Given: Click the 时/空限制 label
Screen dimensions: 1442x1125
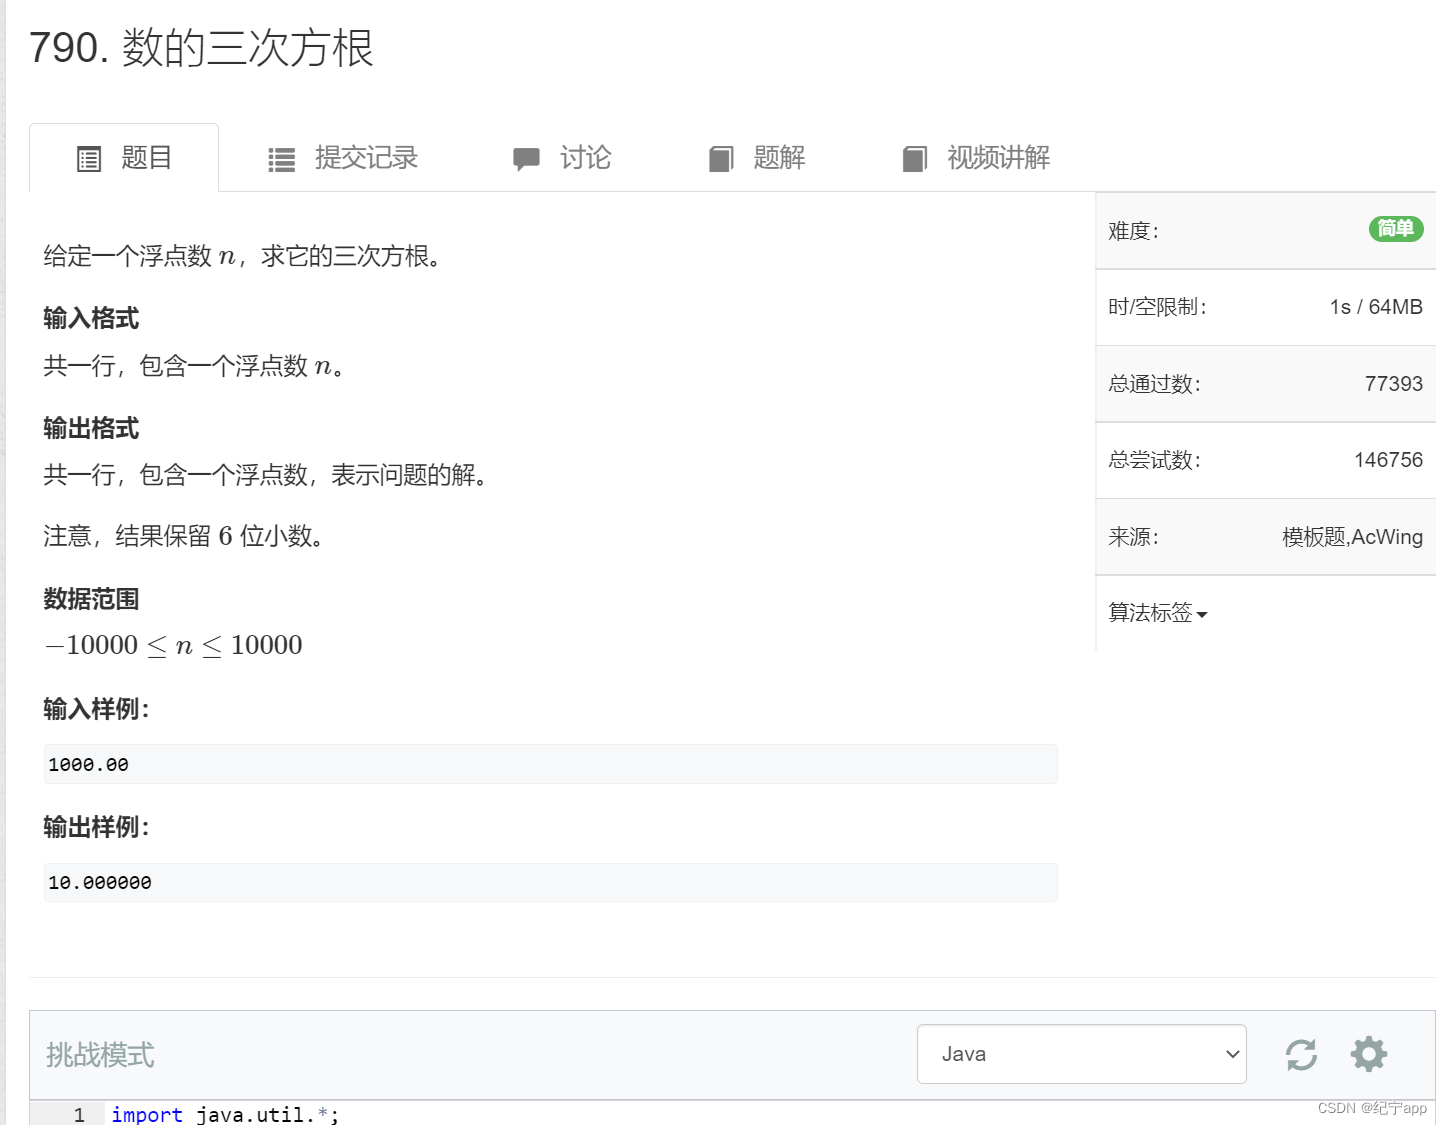Looking at the screenshot, I should [1158, 307].
